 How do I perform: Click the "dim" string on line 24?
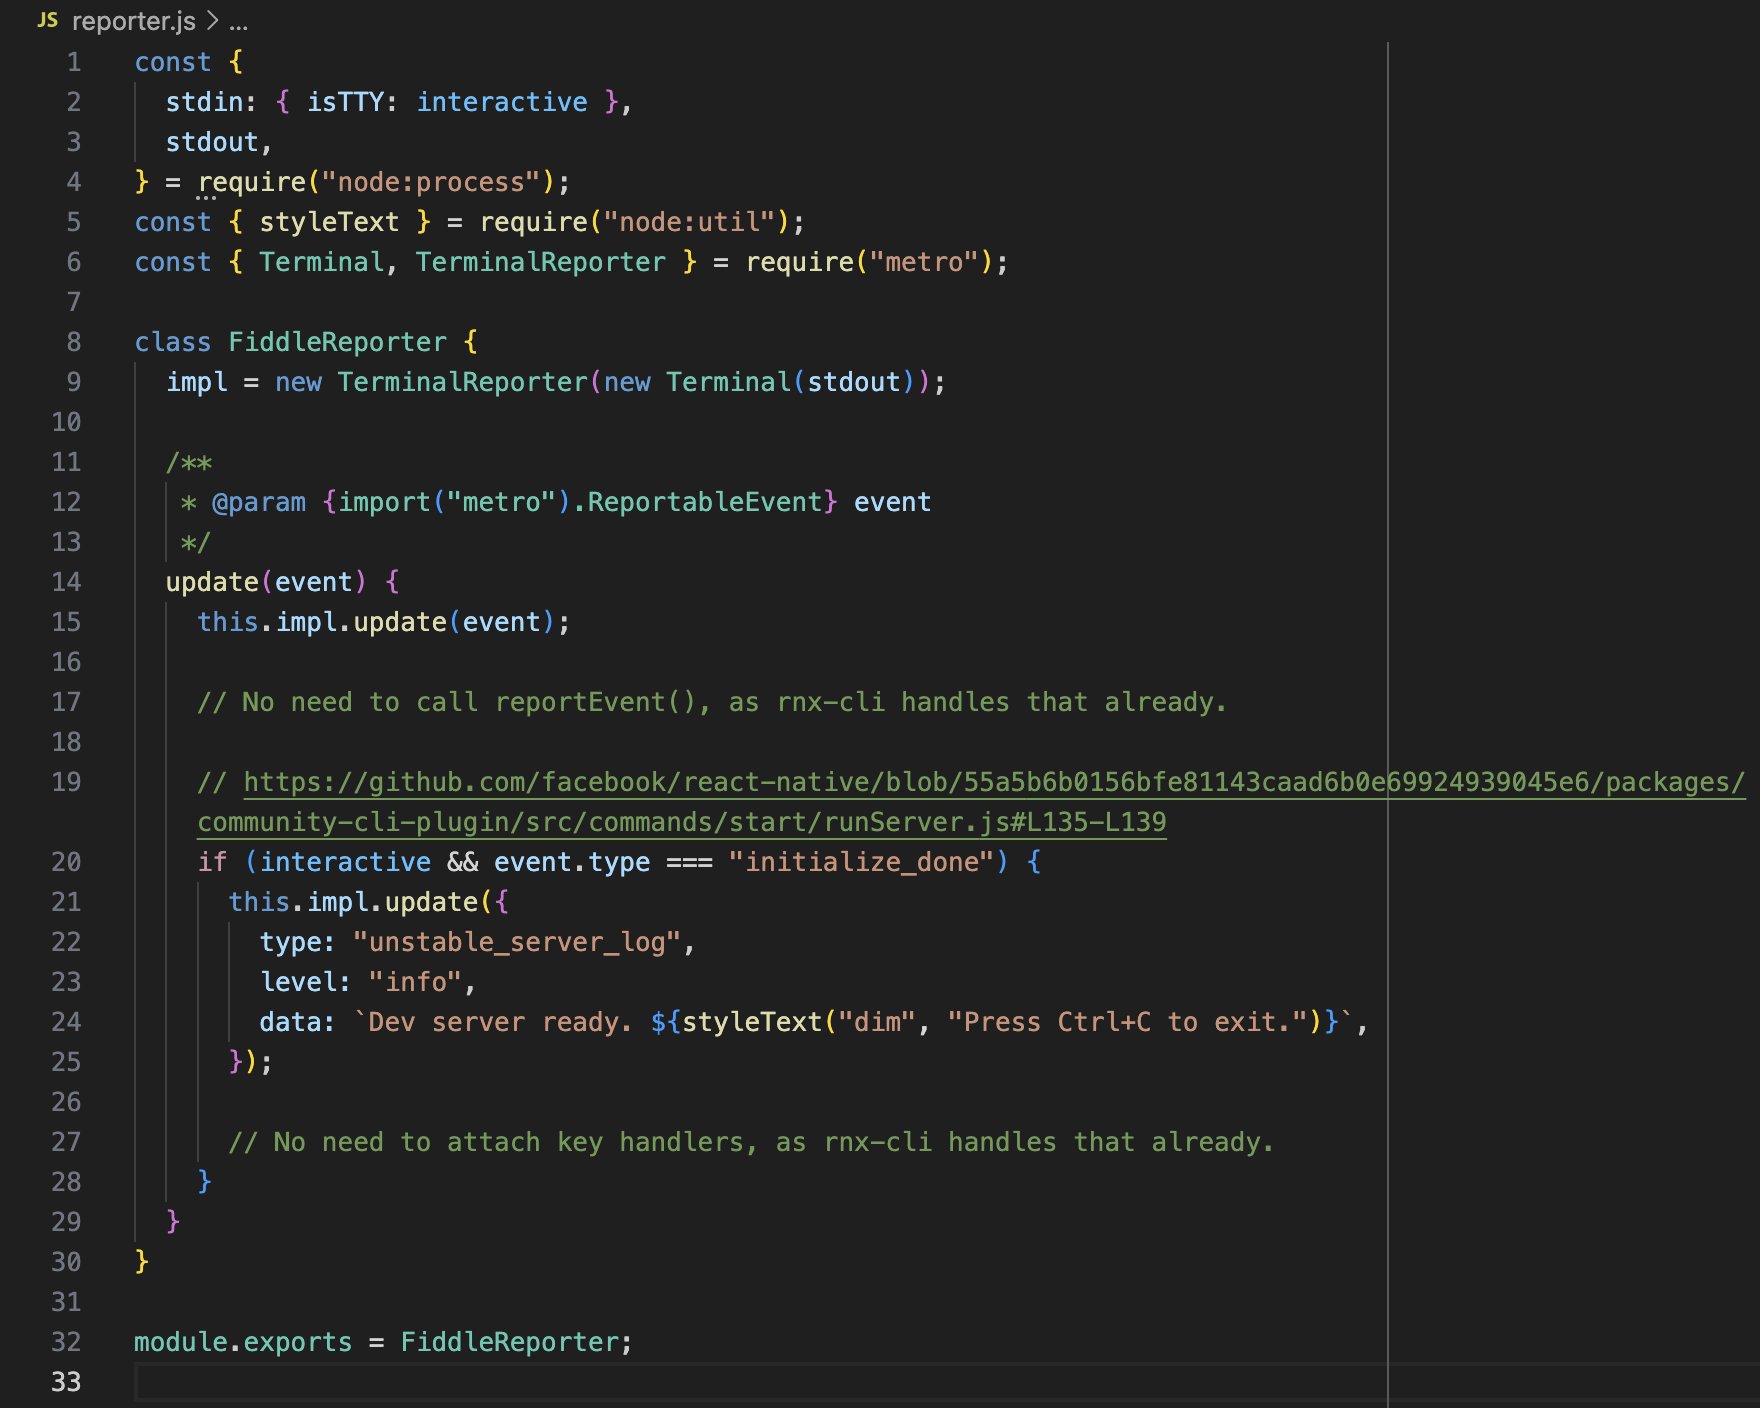click(x=877, y=1022)
